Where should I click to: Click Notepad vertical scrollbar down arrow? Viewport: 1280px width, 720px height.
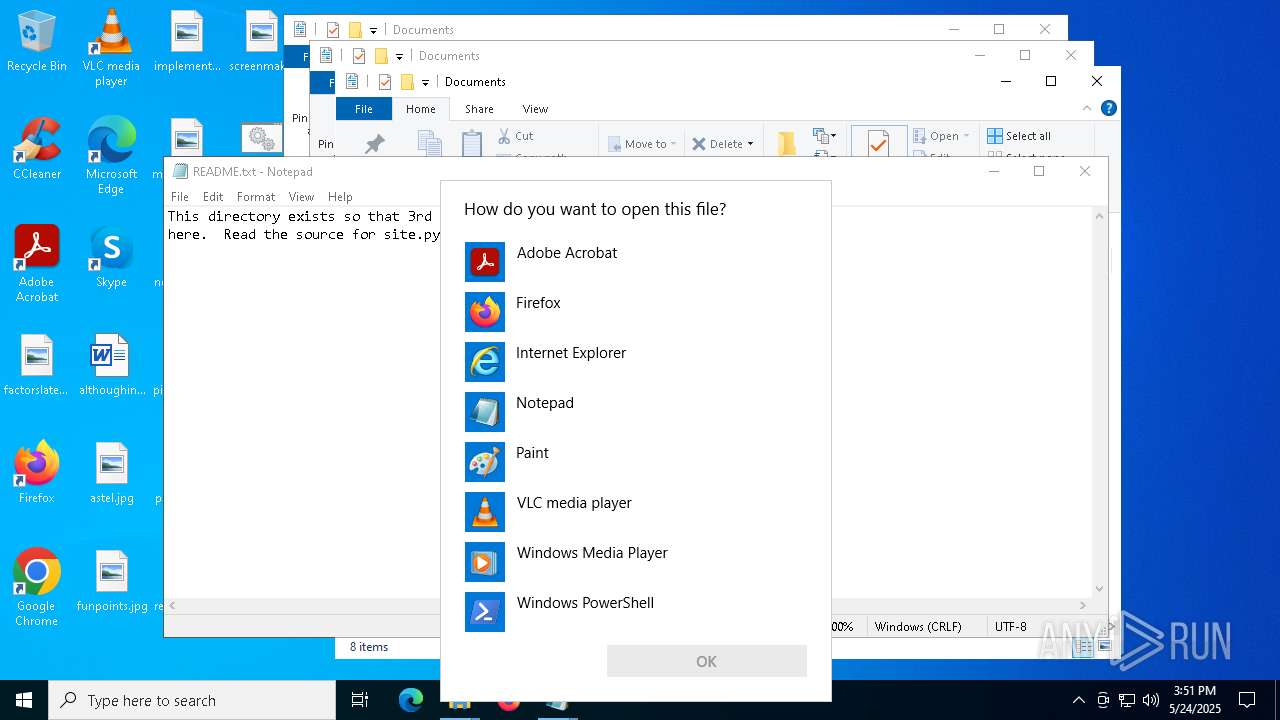1099,589
